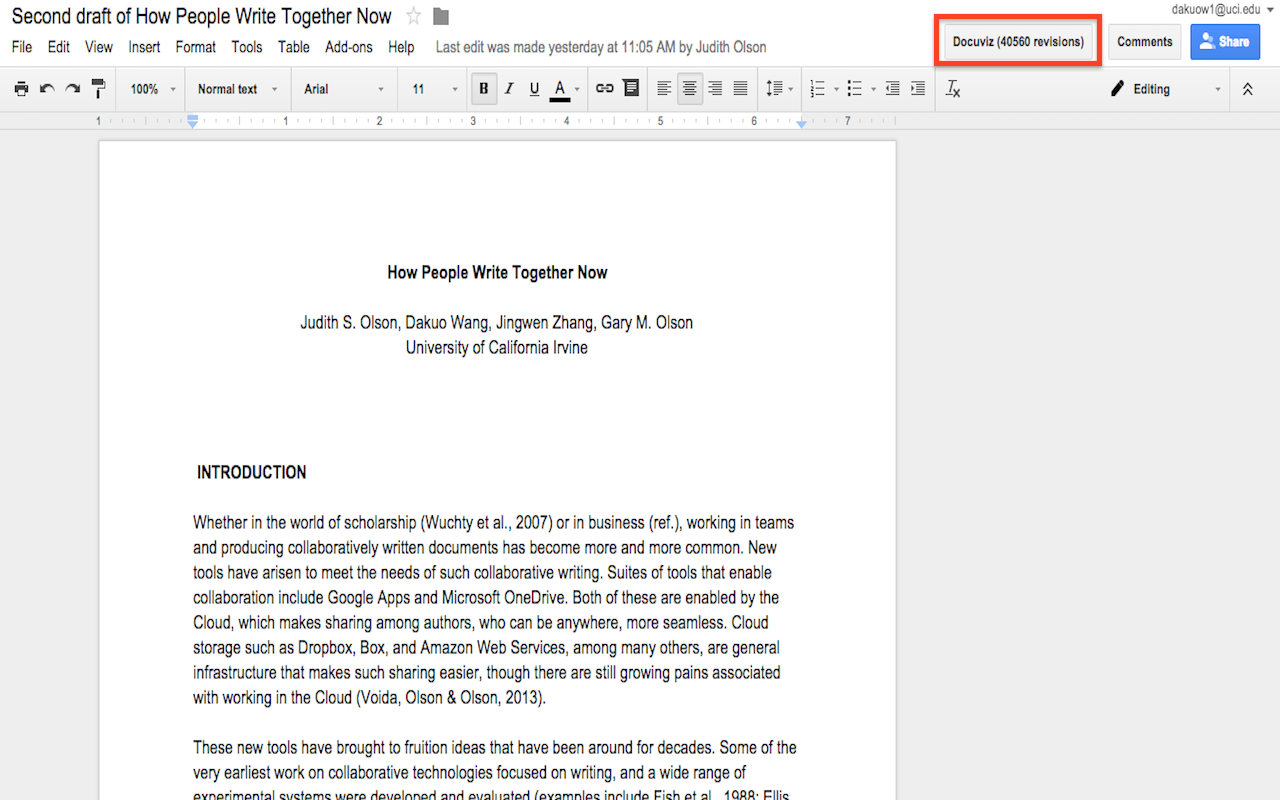Click the Docuviz revisions button
The image size is (1280, 800).
[1018, 42]
